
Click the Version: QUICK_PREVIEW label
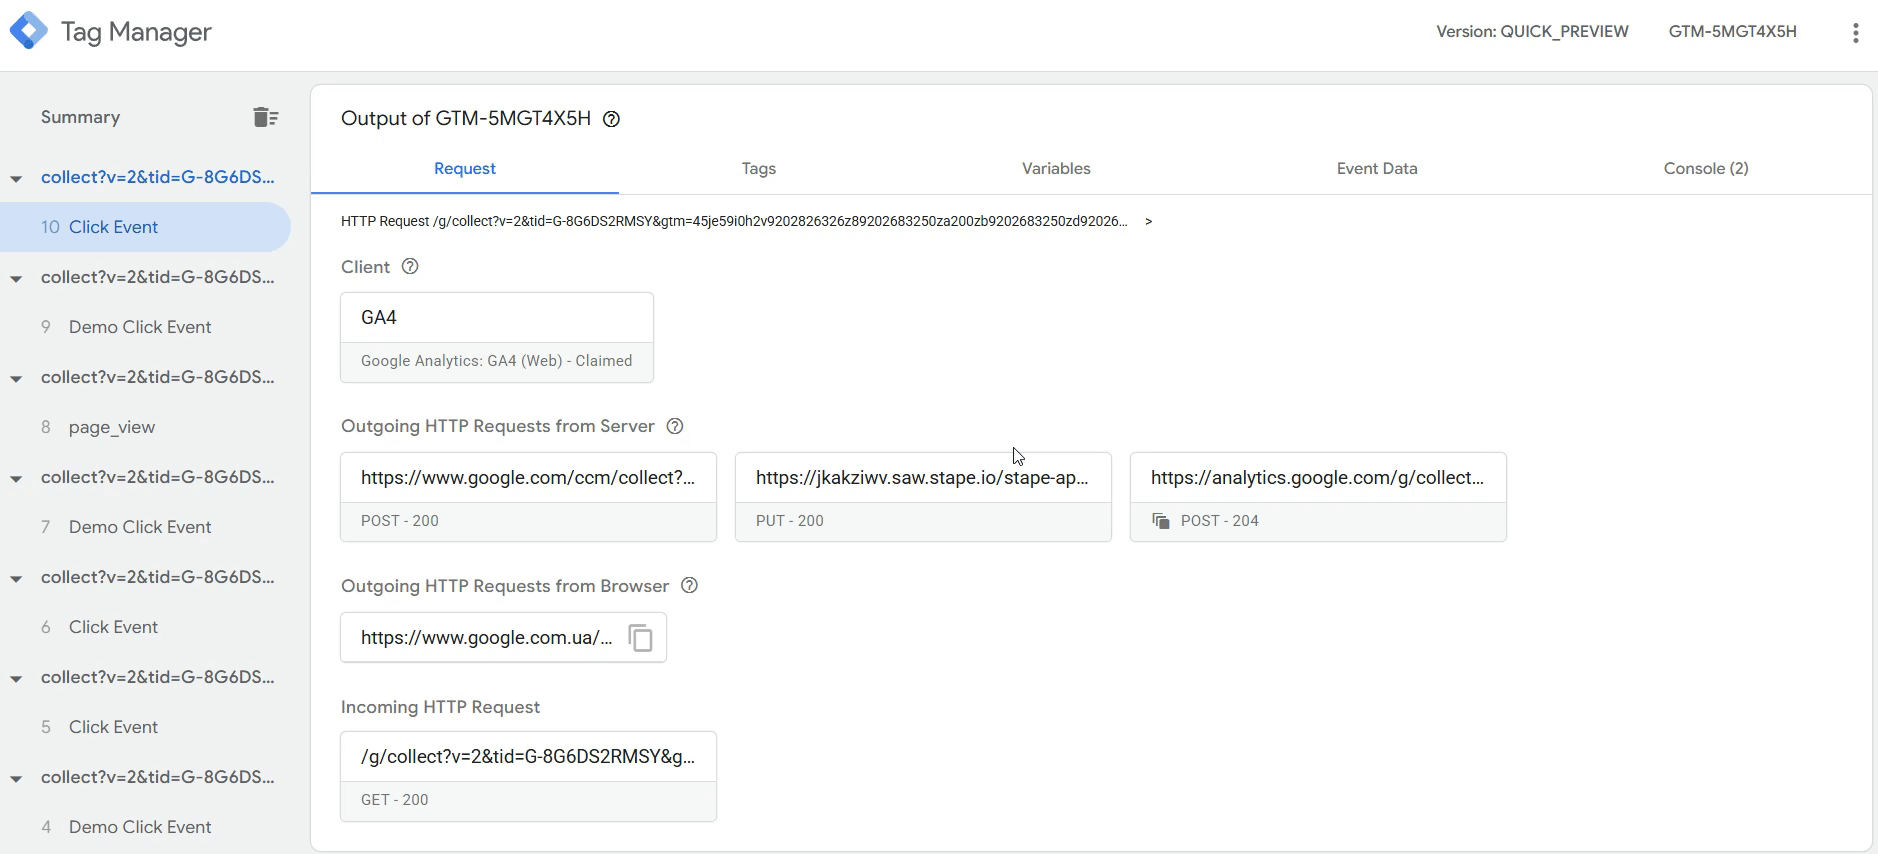(1532, 32)
